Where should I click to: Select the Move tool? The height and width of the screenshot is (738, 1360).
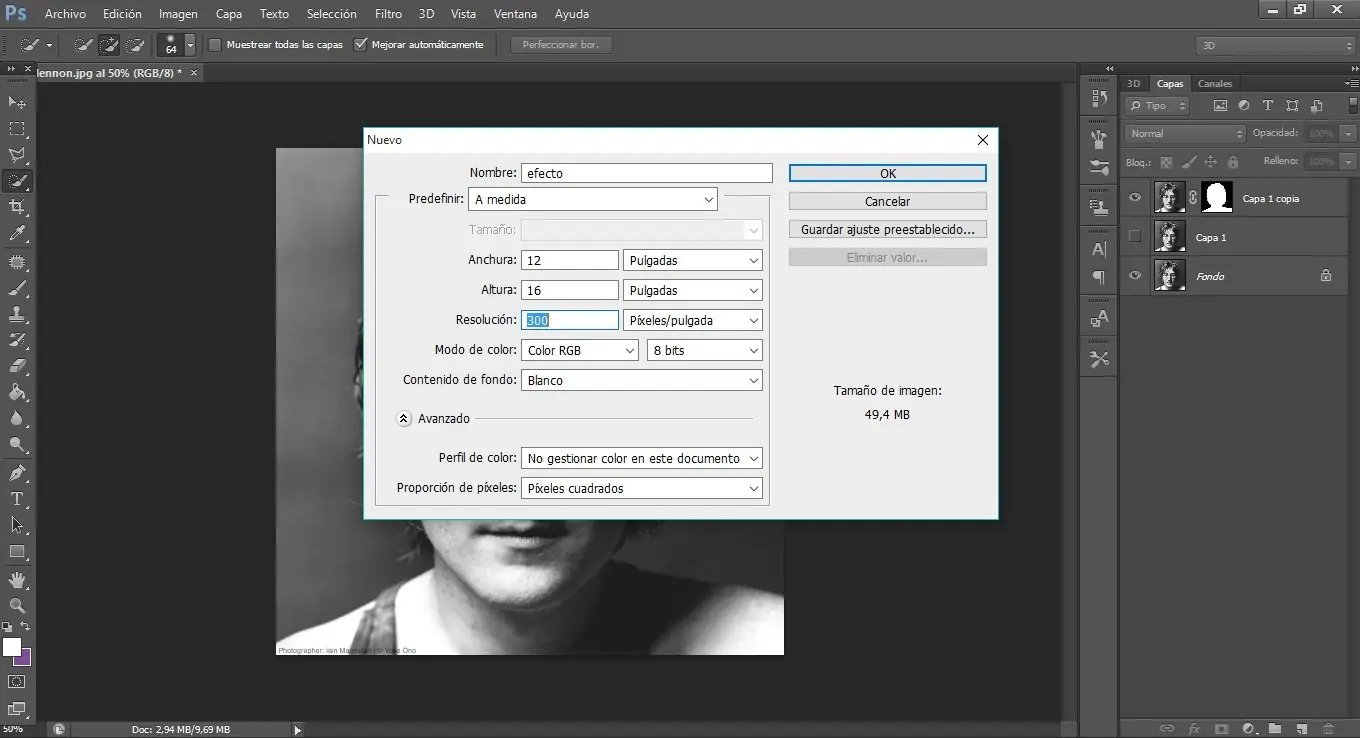click(16, 102)
